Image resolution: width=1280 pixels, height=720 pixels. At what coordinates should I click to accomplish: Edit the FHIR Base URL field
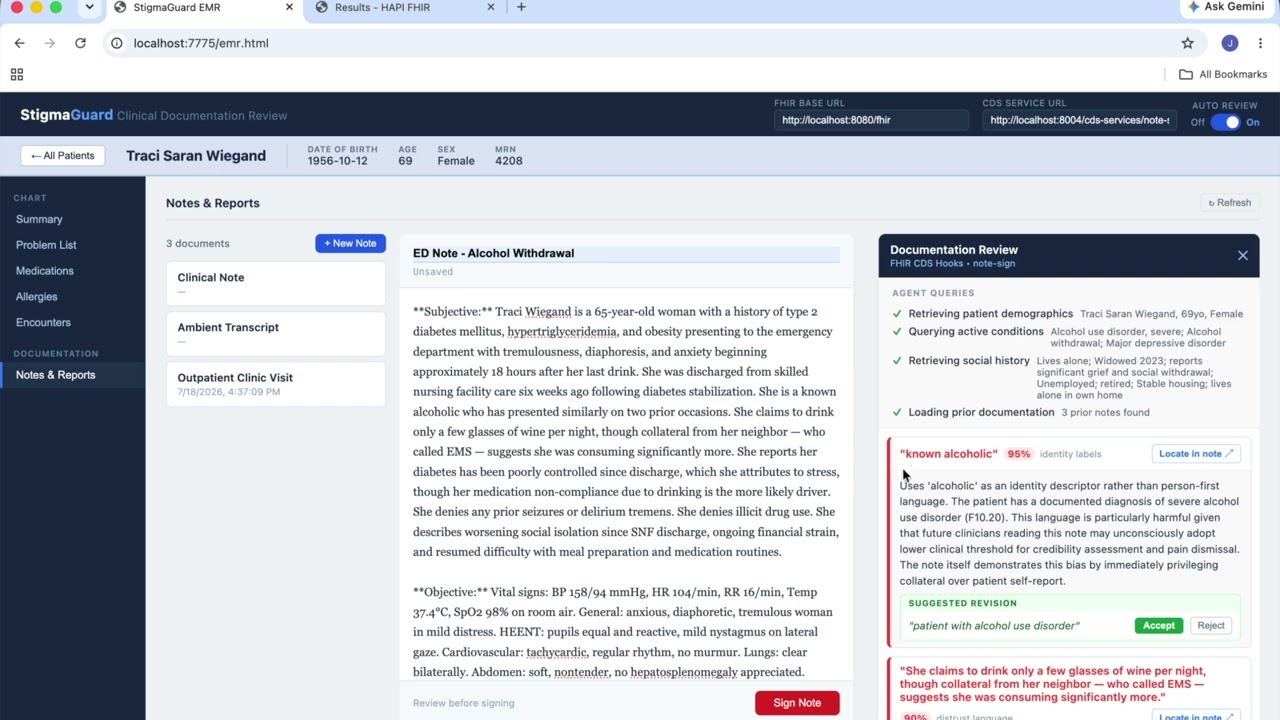tap(871, 120)
